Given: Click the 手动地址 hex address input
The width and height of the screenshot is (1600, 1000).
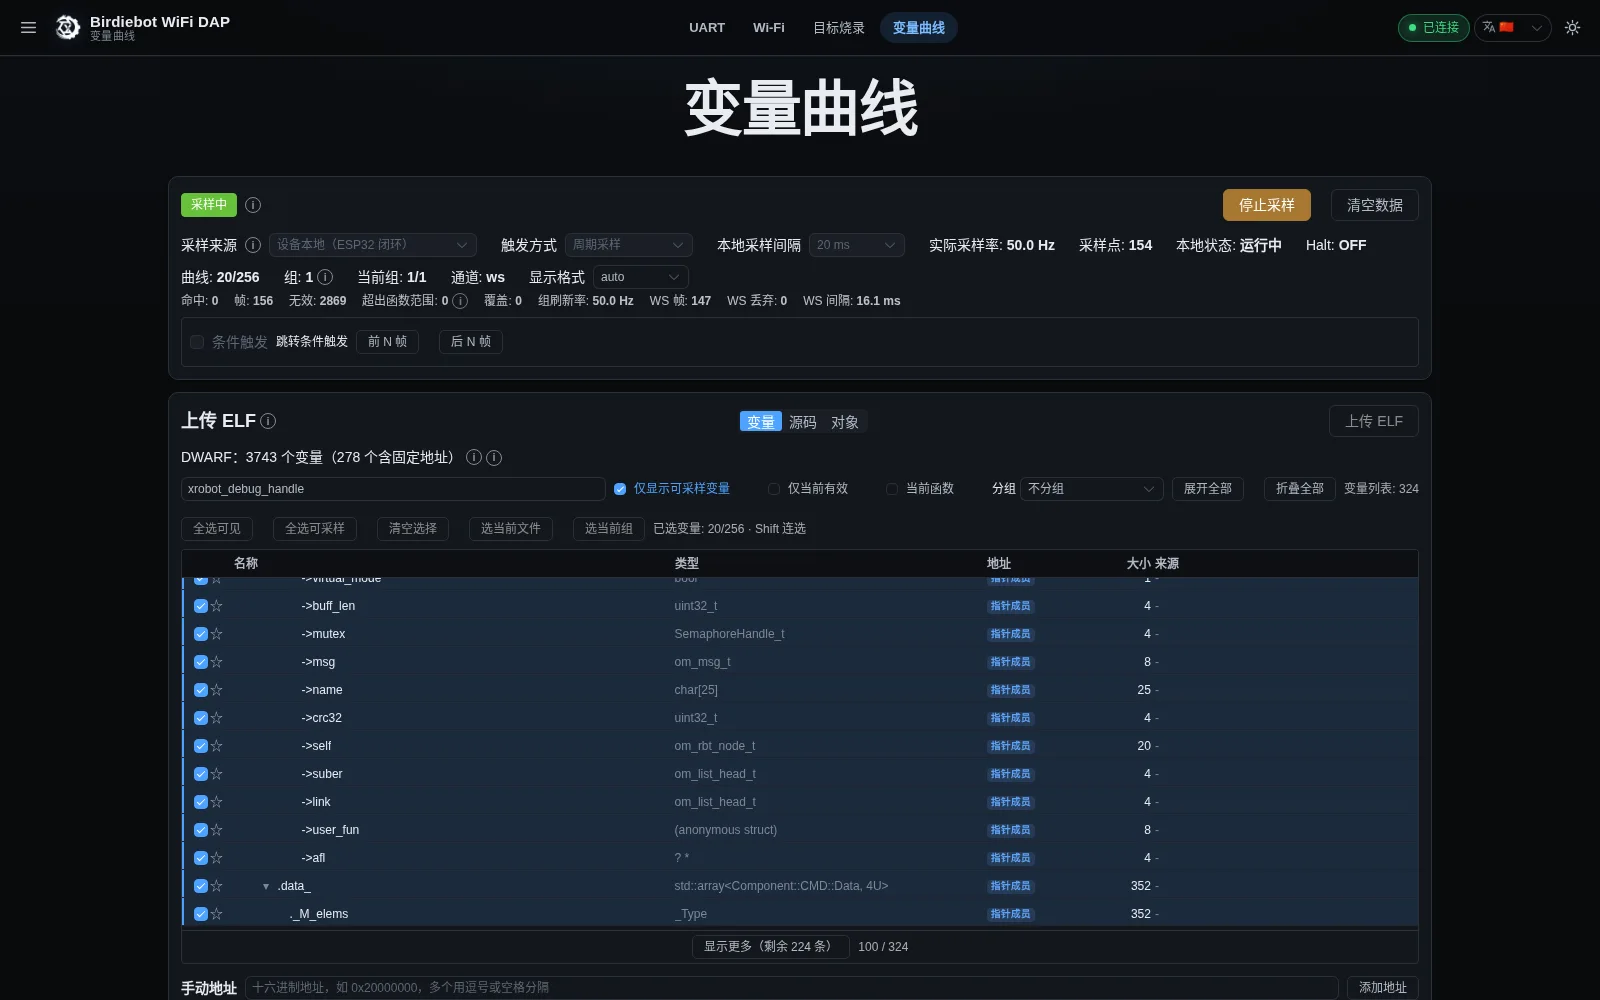Looking at the screenshot, I should pos(792,988).
